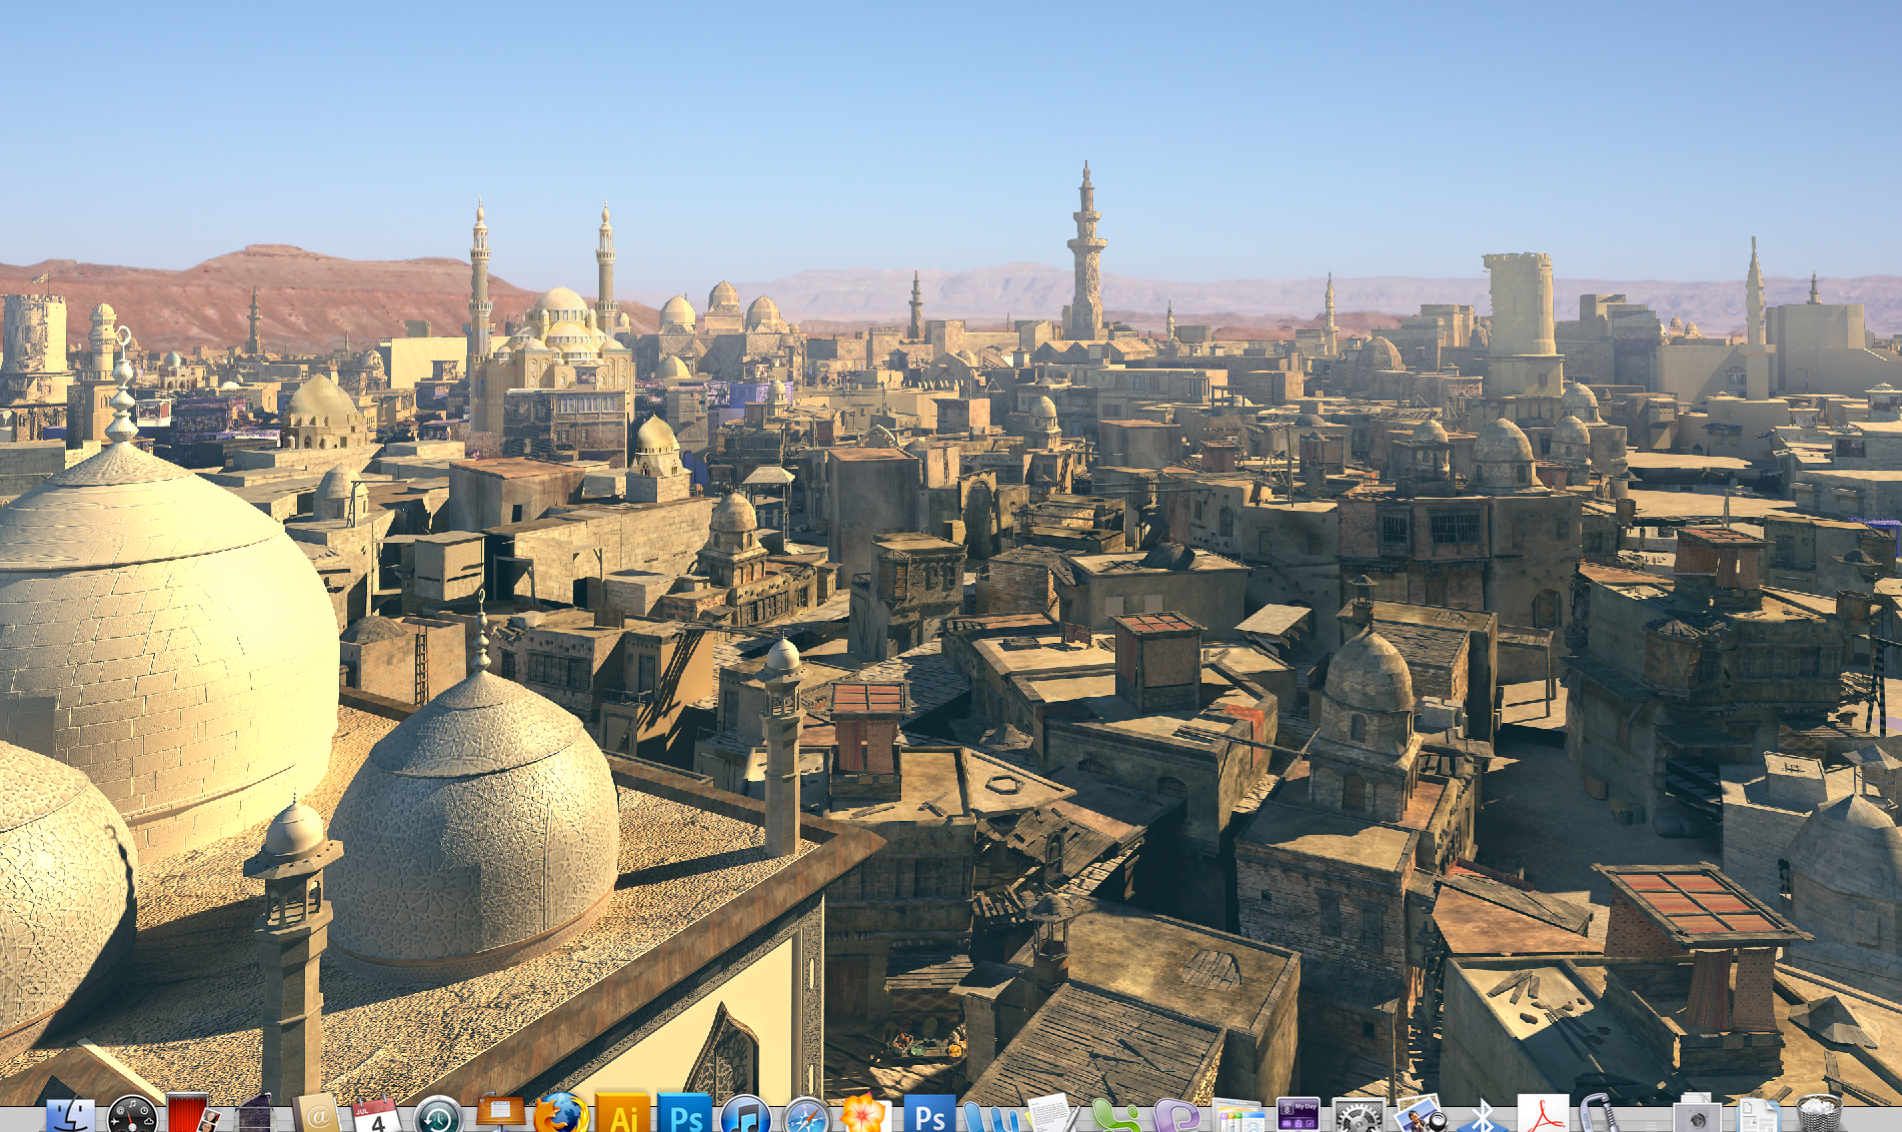This screenshot has height=1132, width=1902.
Task: Open TextEdit paper-and-pen icon
Action: [1052, 1114]
